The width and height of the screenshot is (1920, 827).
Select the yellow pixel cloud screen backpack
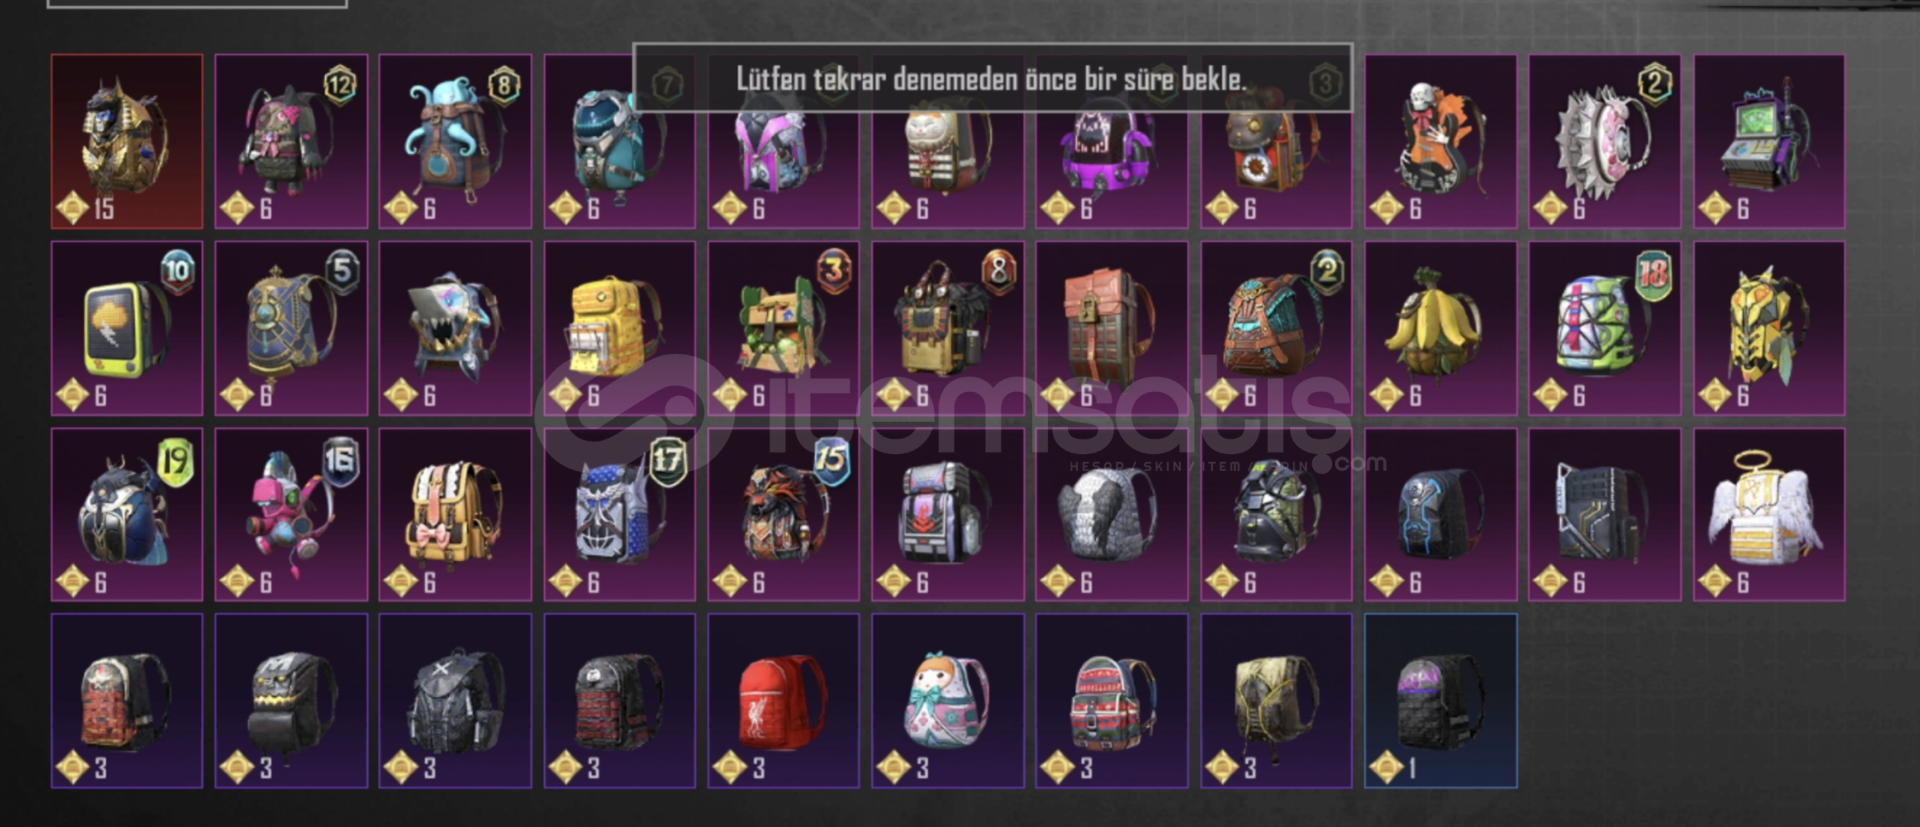click(x=127, y=328)
